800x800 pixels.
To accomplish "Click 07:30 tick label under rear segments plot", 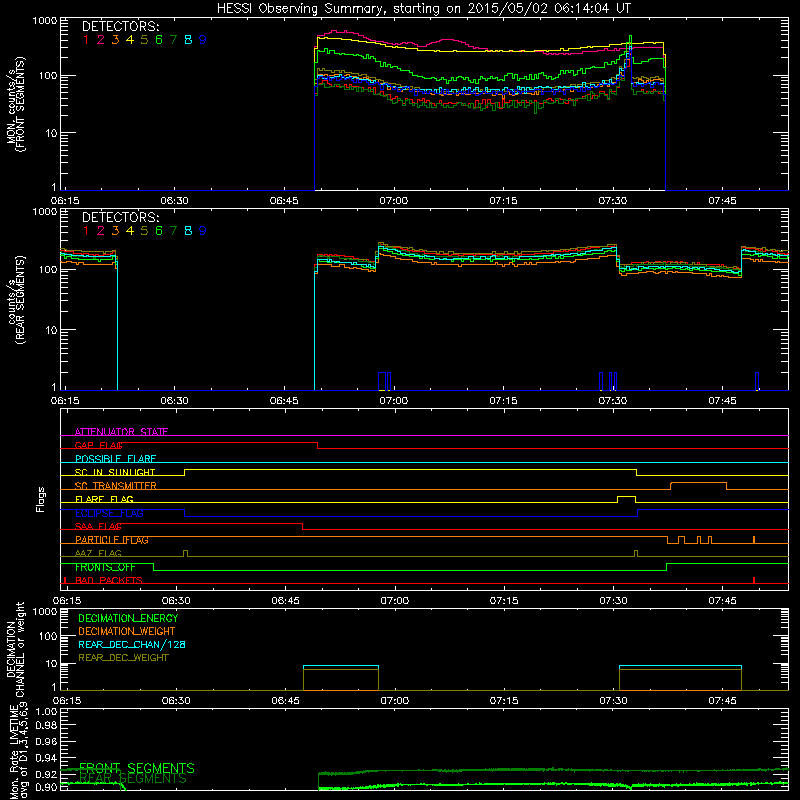I will coord(612,401).
